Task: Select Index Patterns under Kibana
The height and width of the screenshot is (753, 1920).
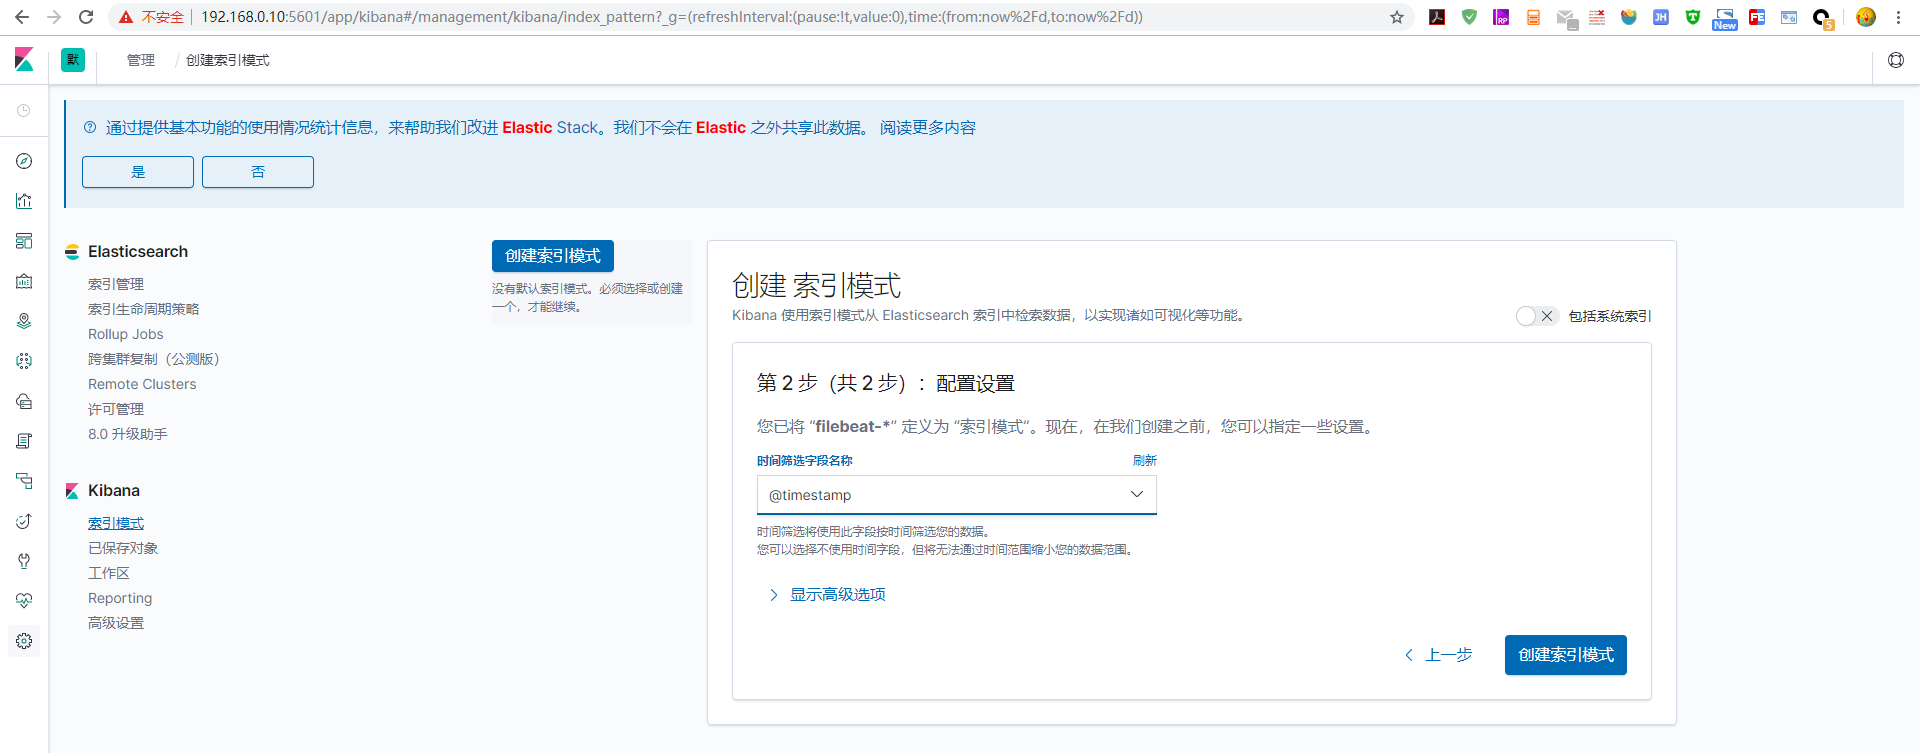Action: [116, 523]
